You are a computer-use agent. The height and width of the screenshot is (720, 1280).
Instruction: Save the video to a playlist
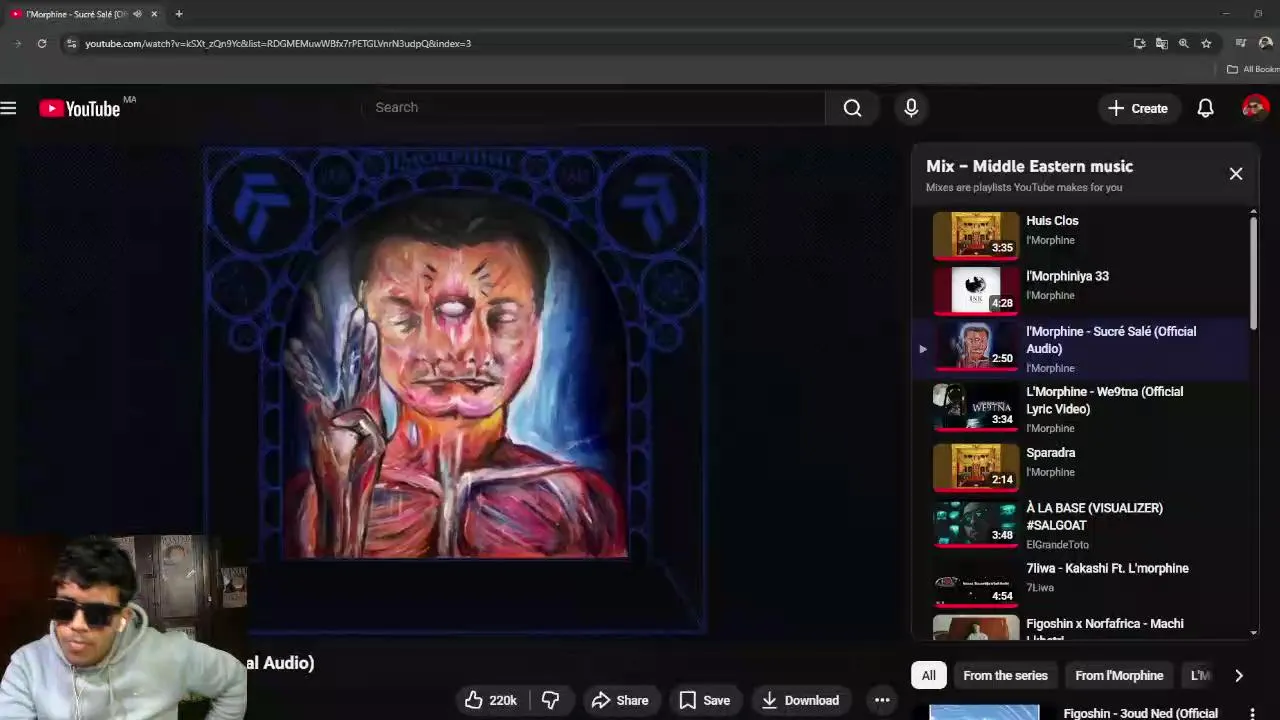pos(705,700)
